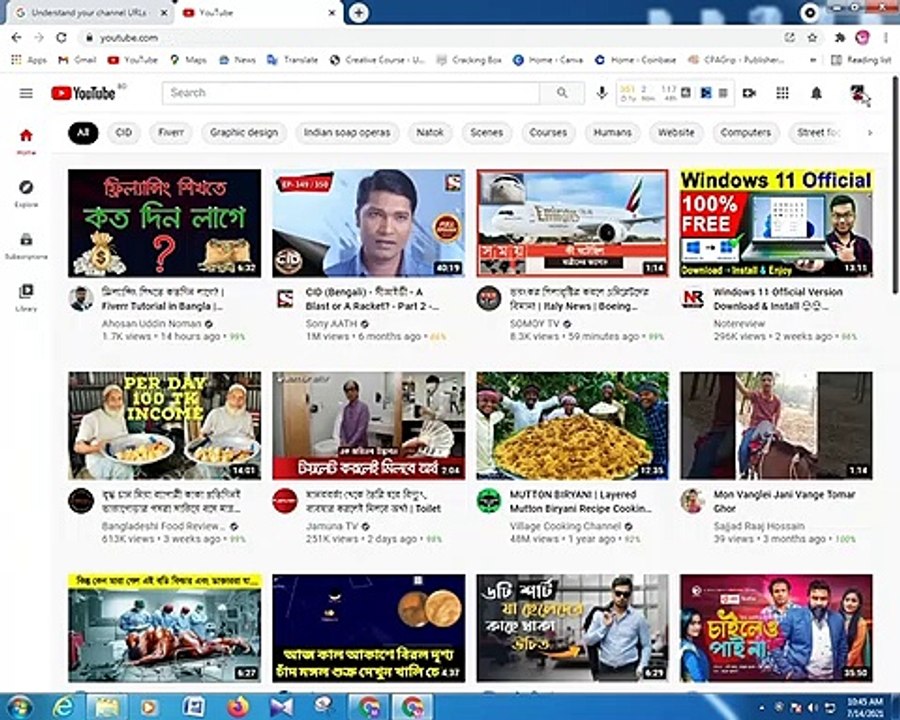900x720 pixels.
Task: Open Mon Vanglei Jani Vange Tomar Ghor video
Action: pos(784,501)
